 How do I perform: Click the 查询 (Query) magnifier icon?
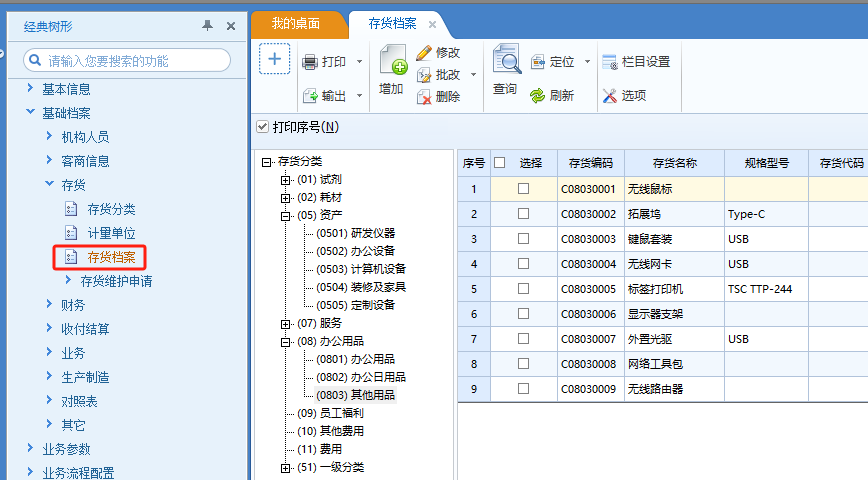pyautogui.click(x=506, y=62)
